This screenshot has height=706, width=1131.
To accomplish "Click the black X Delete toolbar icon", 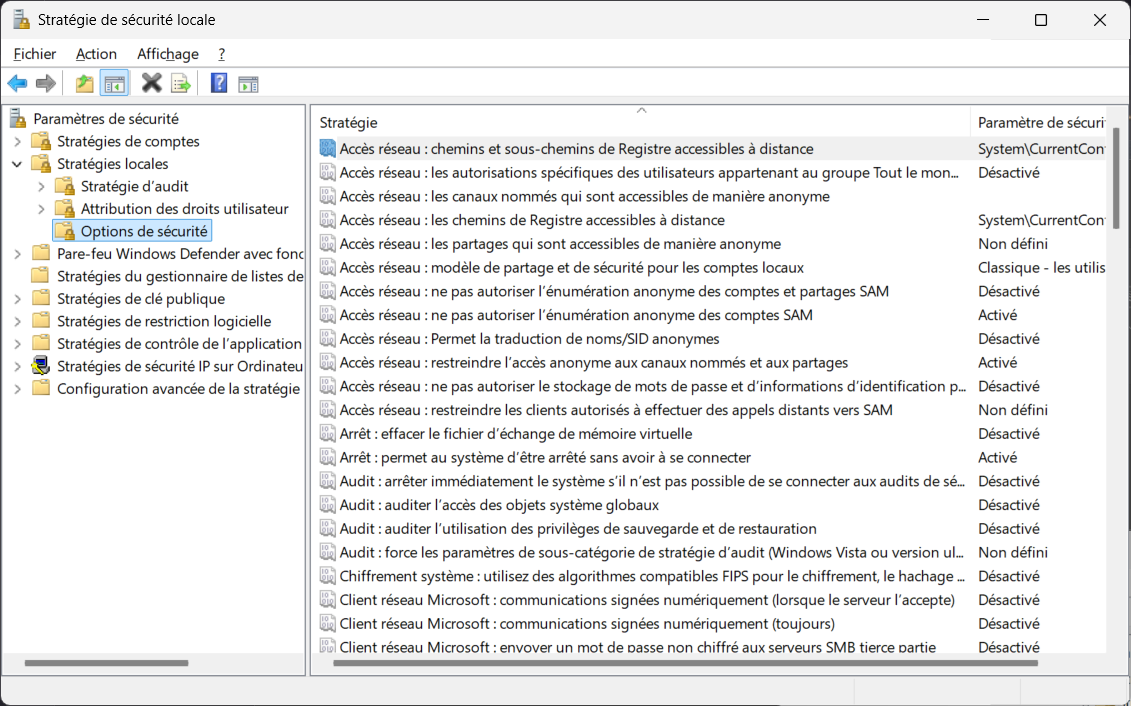I will (x=151, y=84).
